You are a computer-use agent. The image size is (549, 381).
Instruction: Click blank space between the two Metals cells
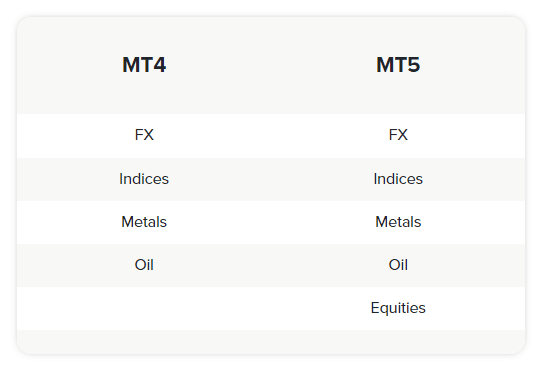271,222
